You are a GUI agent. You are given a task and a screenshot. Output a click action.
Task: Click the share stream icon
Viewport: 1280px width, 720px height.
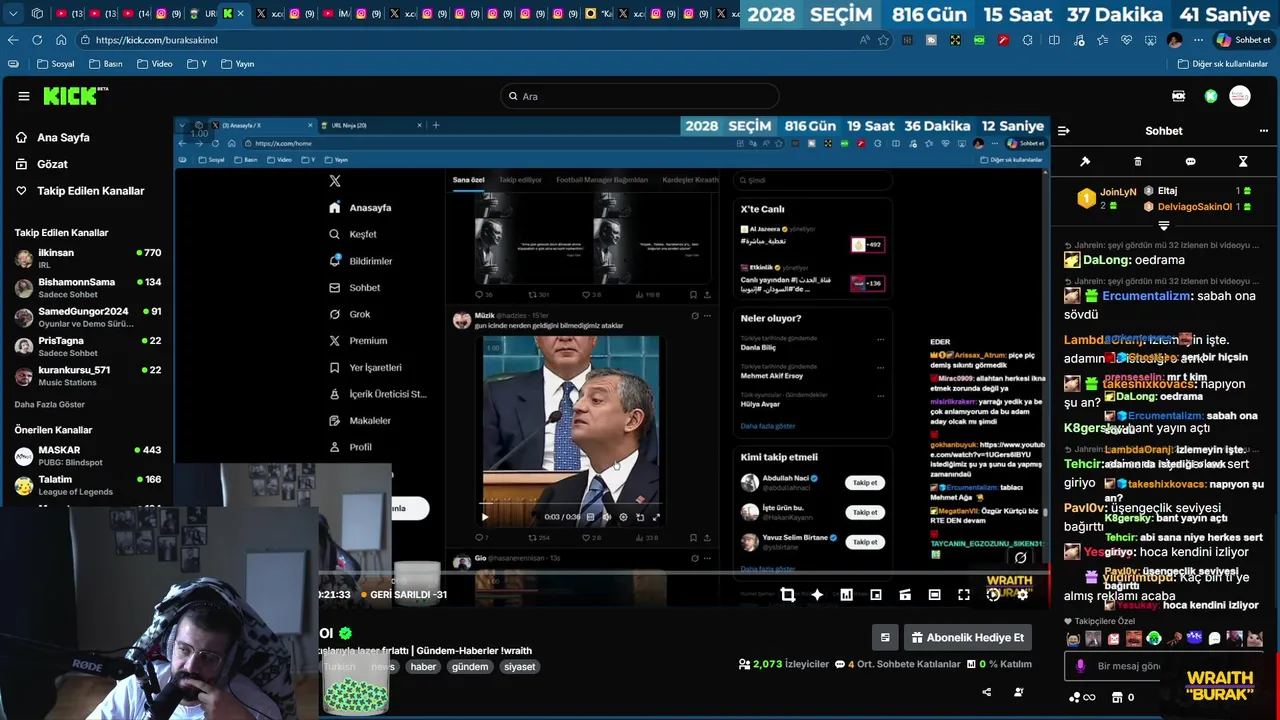click(987, 692)
